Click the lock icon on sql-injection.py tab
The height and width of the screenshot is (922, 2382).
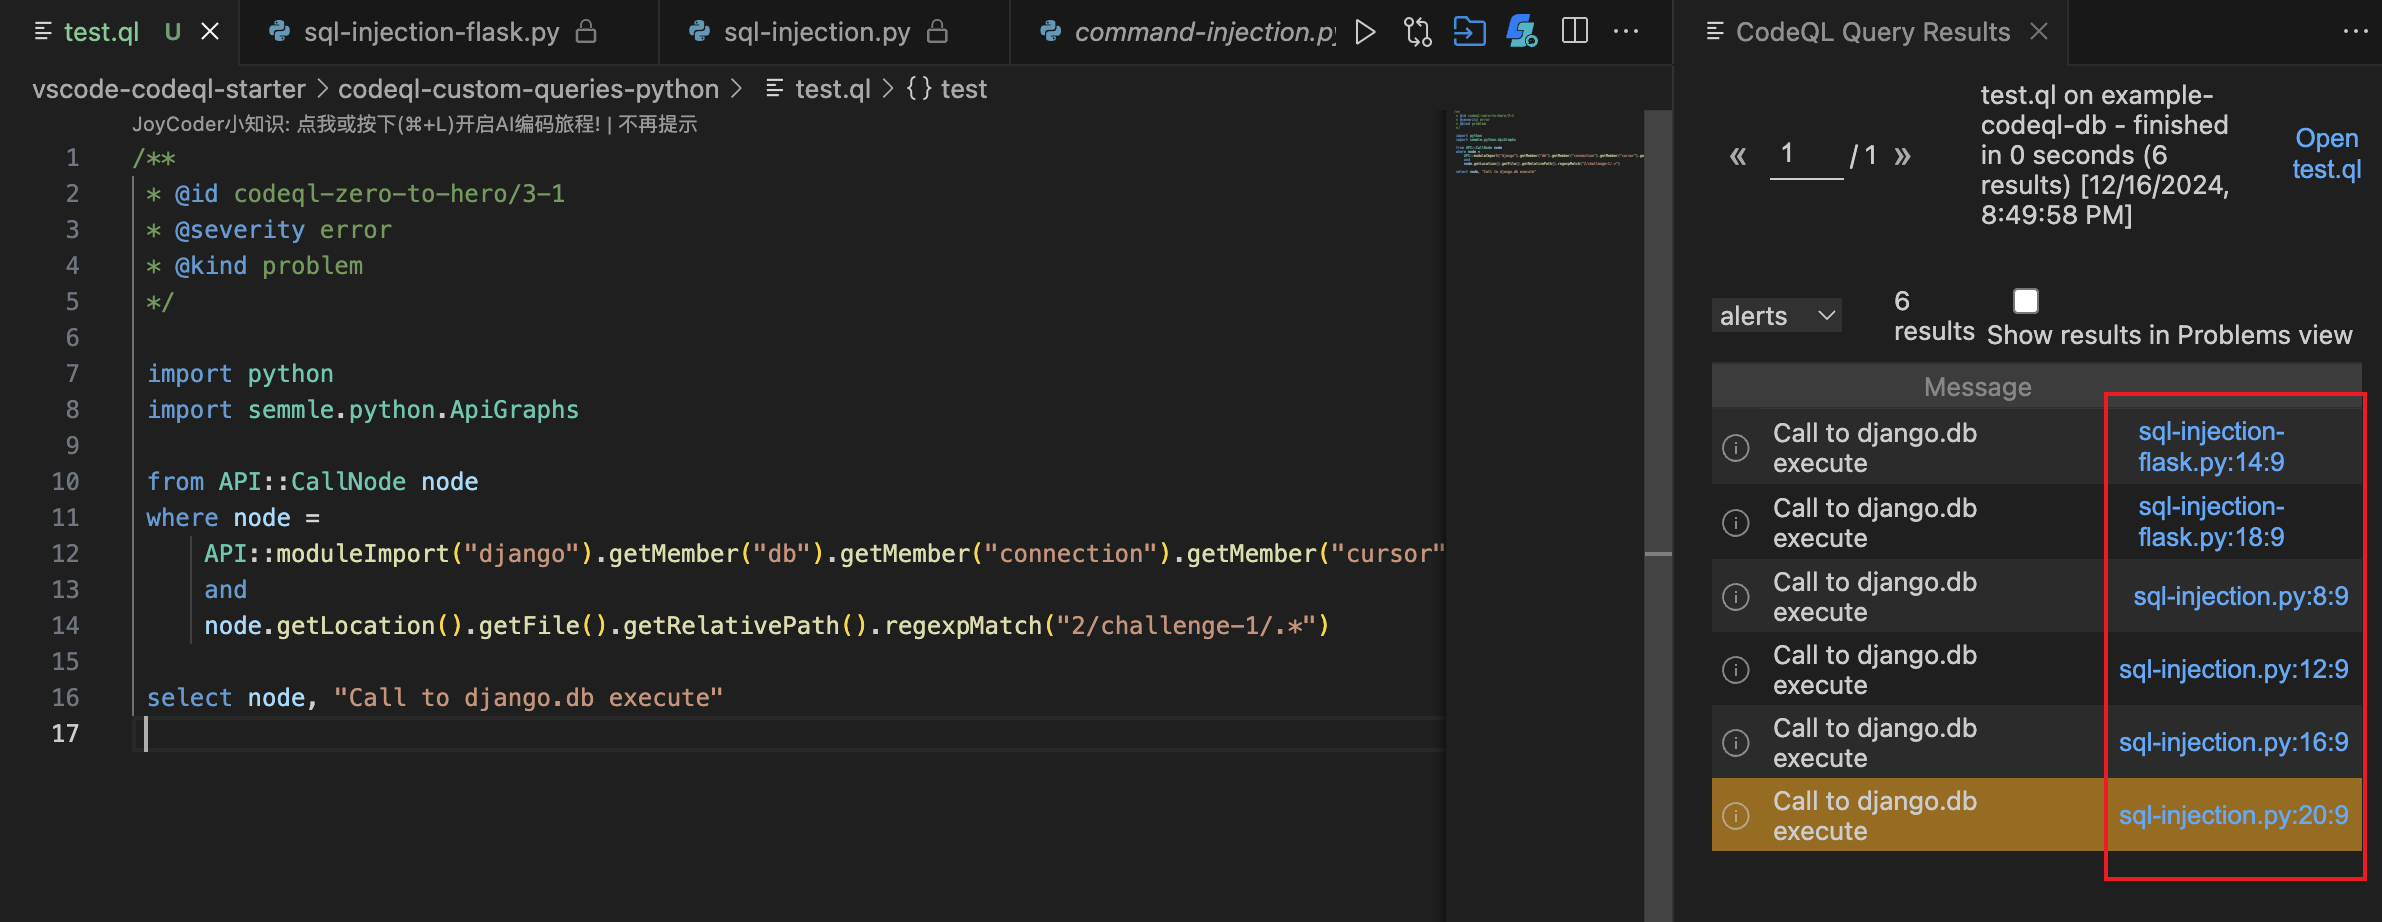pyautogui.click(x=937, y=31)
